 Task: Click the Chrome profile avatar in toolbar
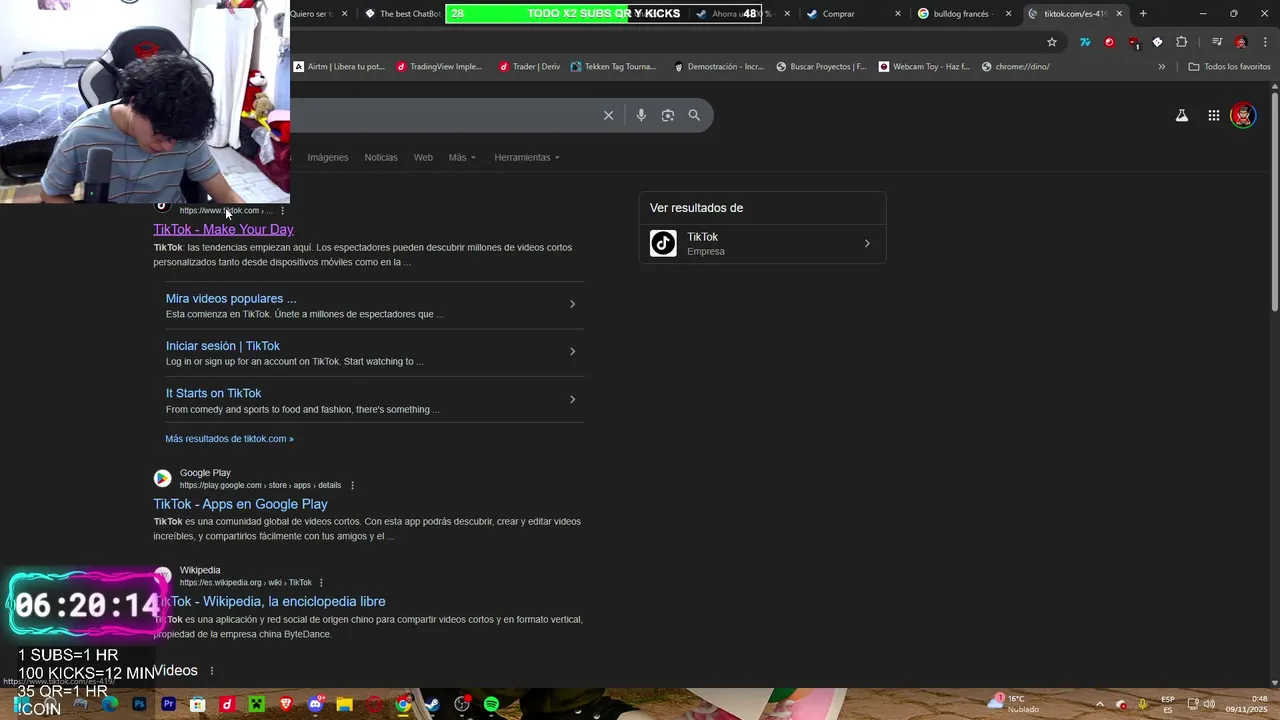pos(1241,42)
